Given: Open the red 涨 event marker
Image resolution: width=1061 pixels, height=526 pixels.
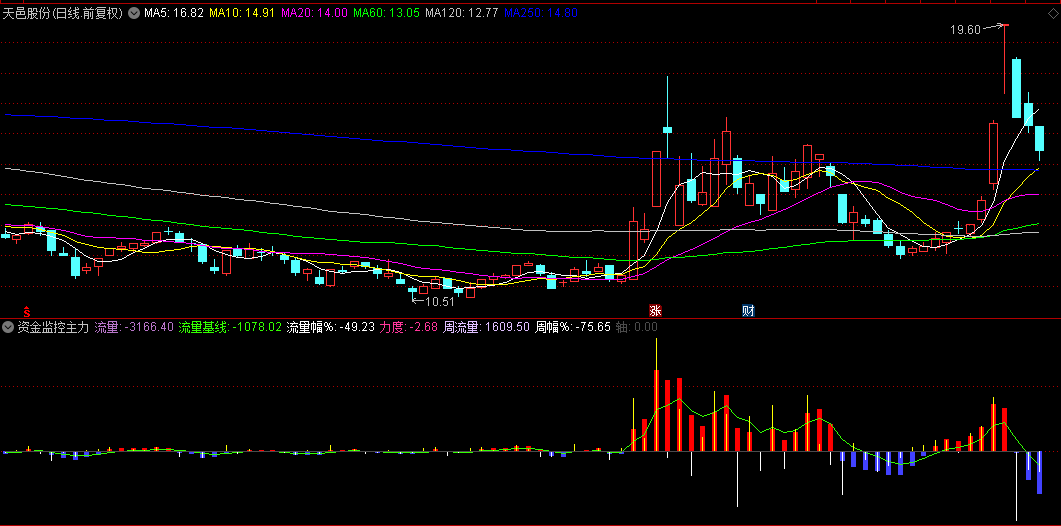Looking at the screenshot, I should (655, 311).
